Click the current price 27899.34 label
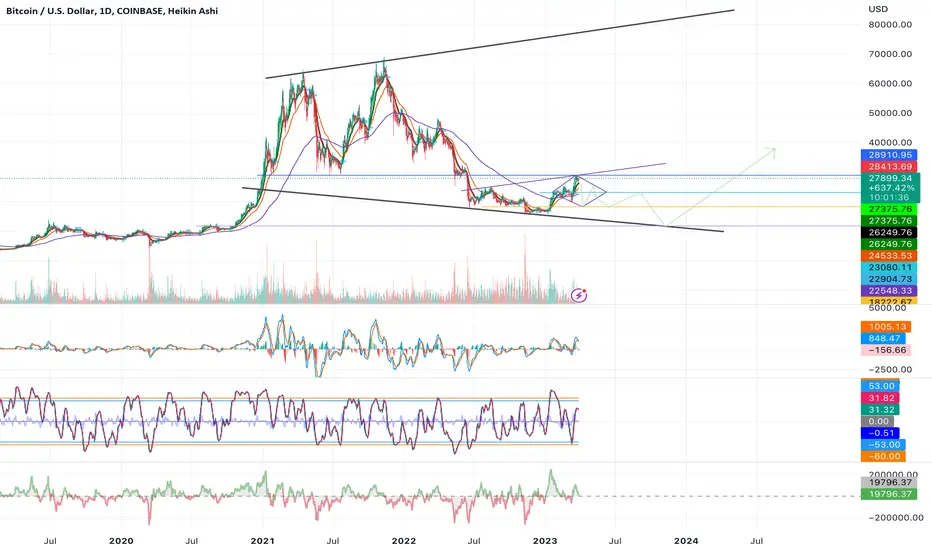Image resolution: width=932 pixels, height=550 pixels. point(890,178)
